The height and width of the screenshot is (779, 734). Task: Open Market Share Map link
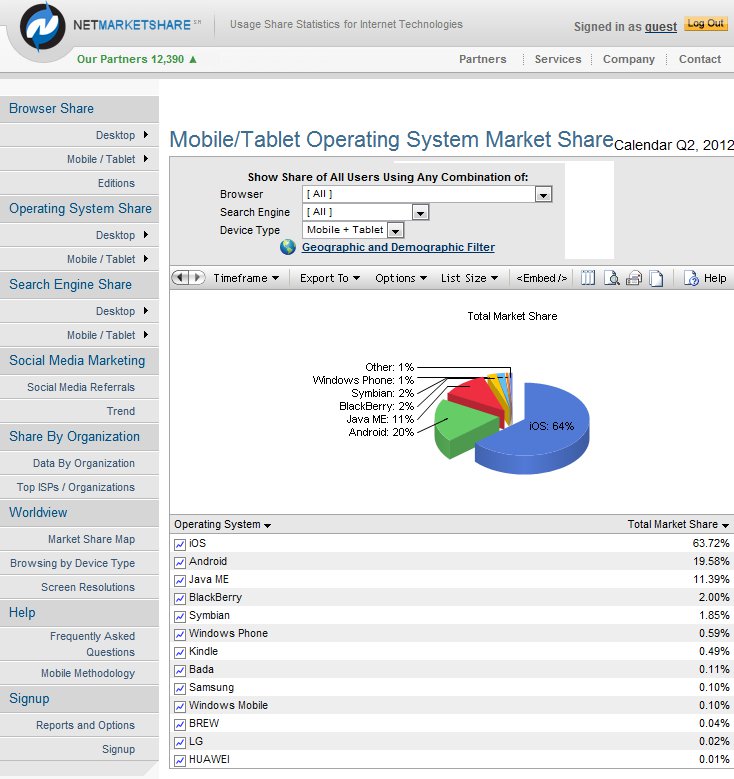coord(91,539)
